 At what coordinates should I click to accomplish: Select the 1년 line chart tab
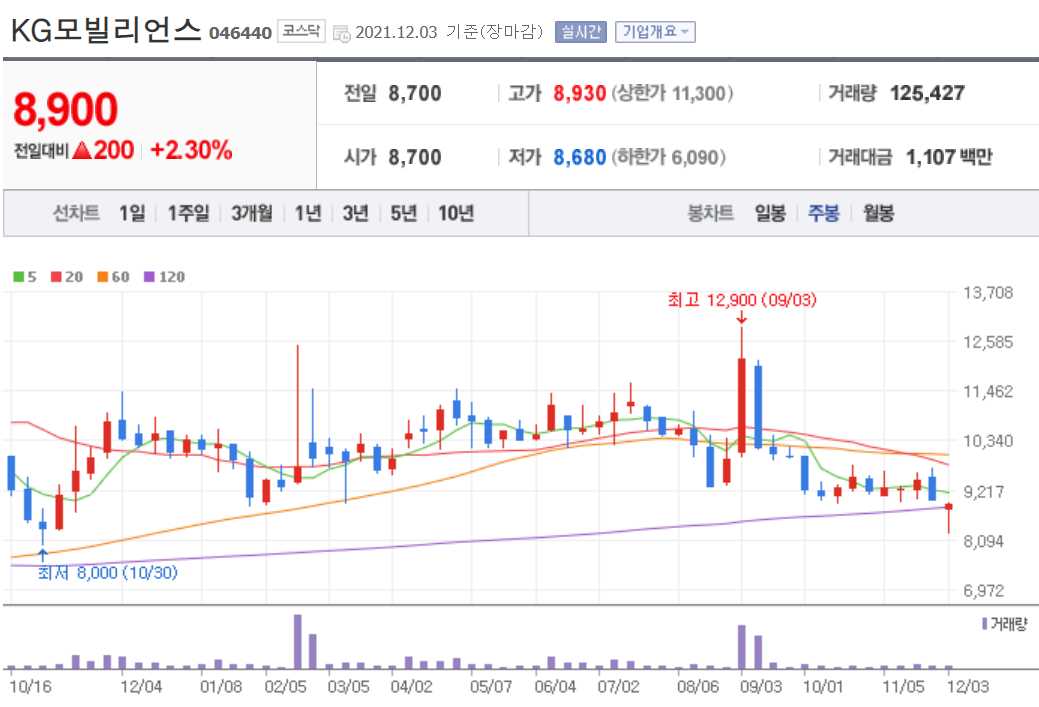click(307, 213)
